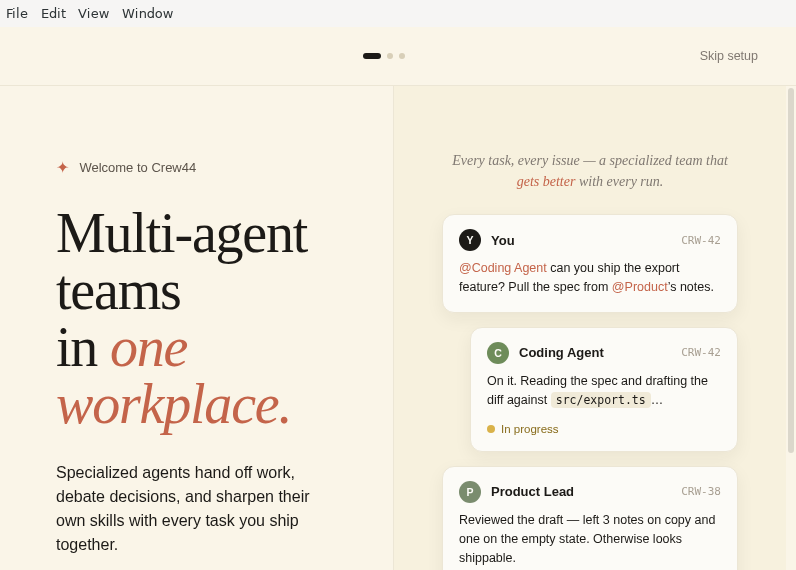This screenshot has width=796, height=570.
Task: Open the Edit menu
Action: (x=53, y=13)
